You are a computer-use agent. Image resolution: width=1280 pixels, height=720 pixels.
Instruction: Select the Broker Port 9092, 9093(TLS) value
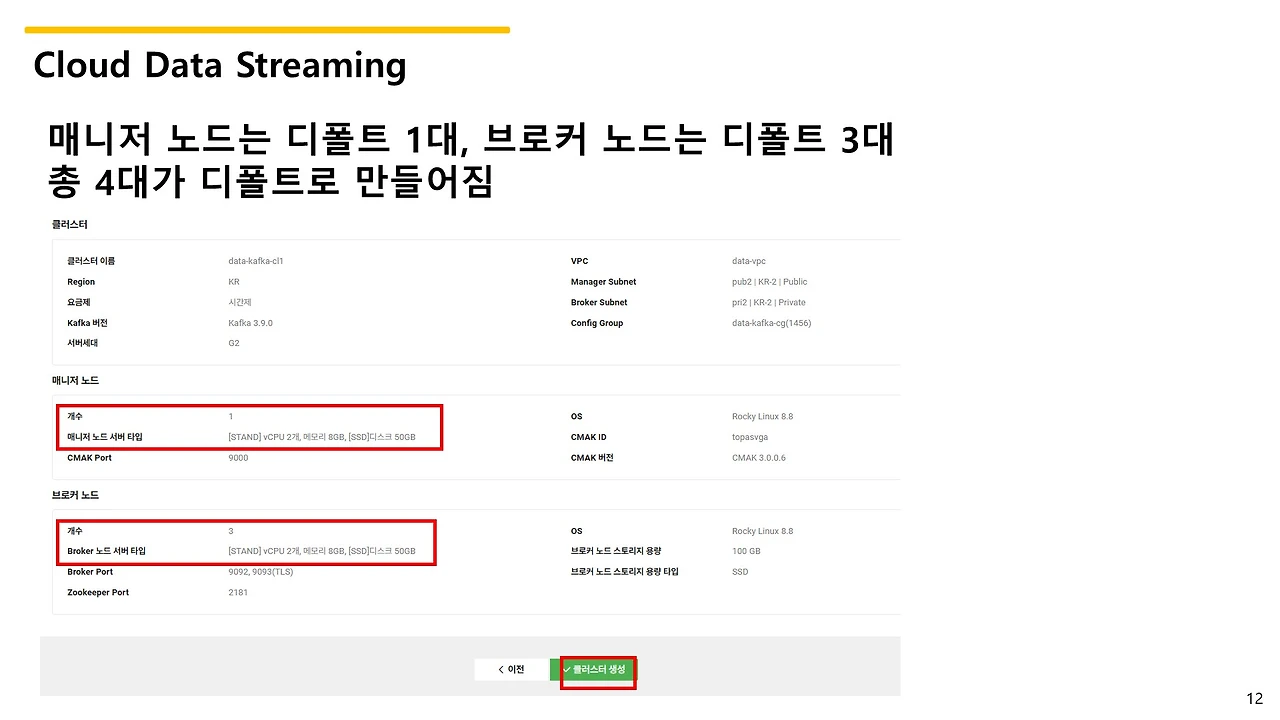[x=258, y=571]
